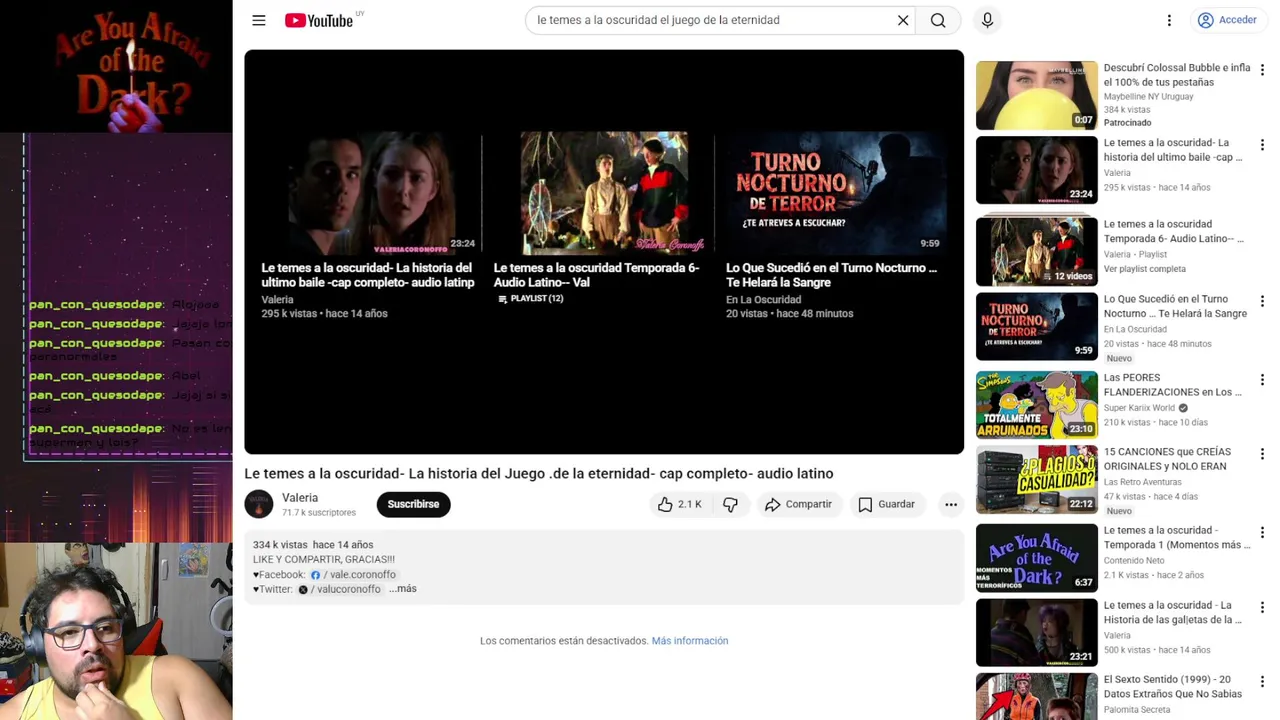This screenshot has height=720, width=1280.
Task: Open sidebar playlist thumbnail showing '12 videos'
Action: [x=1036, y=251]
